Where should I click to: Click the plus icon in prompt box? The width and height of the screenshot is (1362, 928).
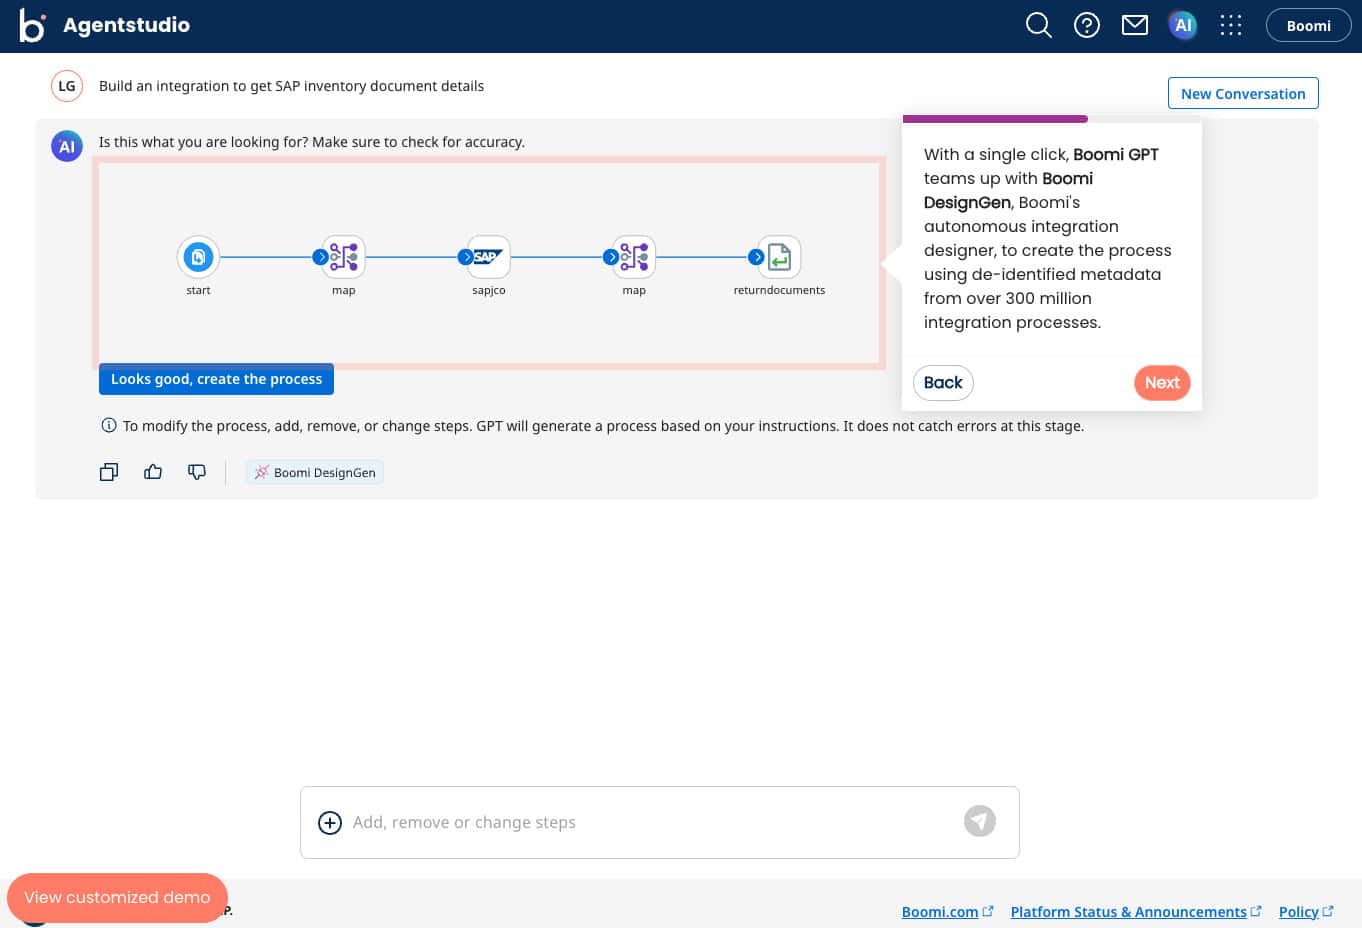[330, 823]
